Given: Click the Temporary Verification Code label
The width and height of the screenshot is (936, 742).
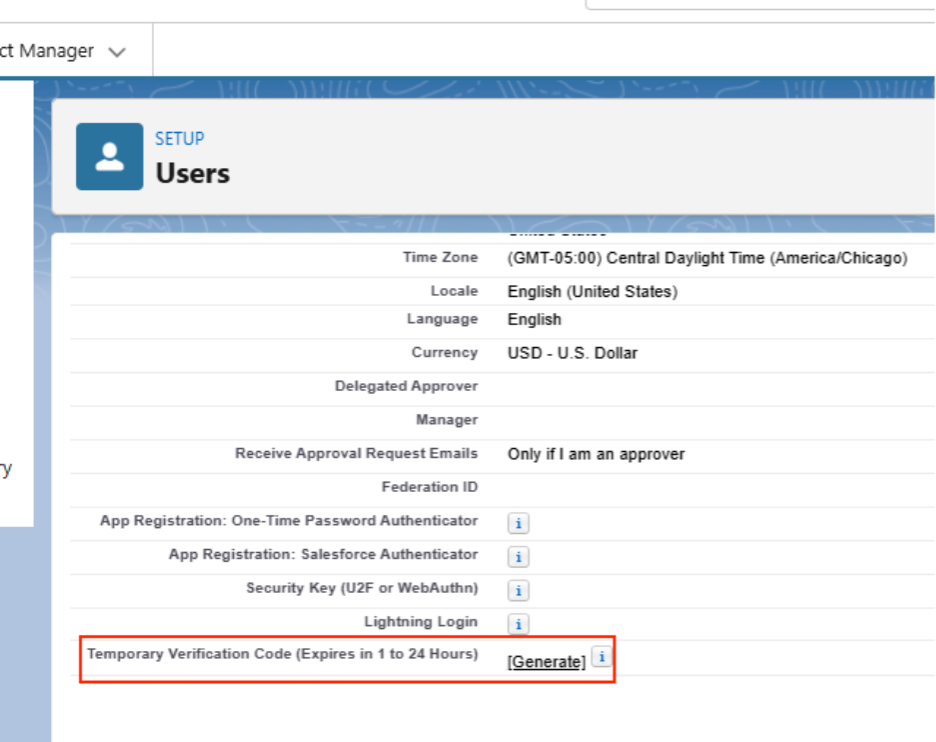Looking at the screenshot, I should click(282, 654).
